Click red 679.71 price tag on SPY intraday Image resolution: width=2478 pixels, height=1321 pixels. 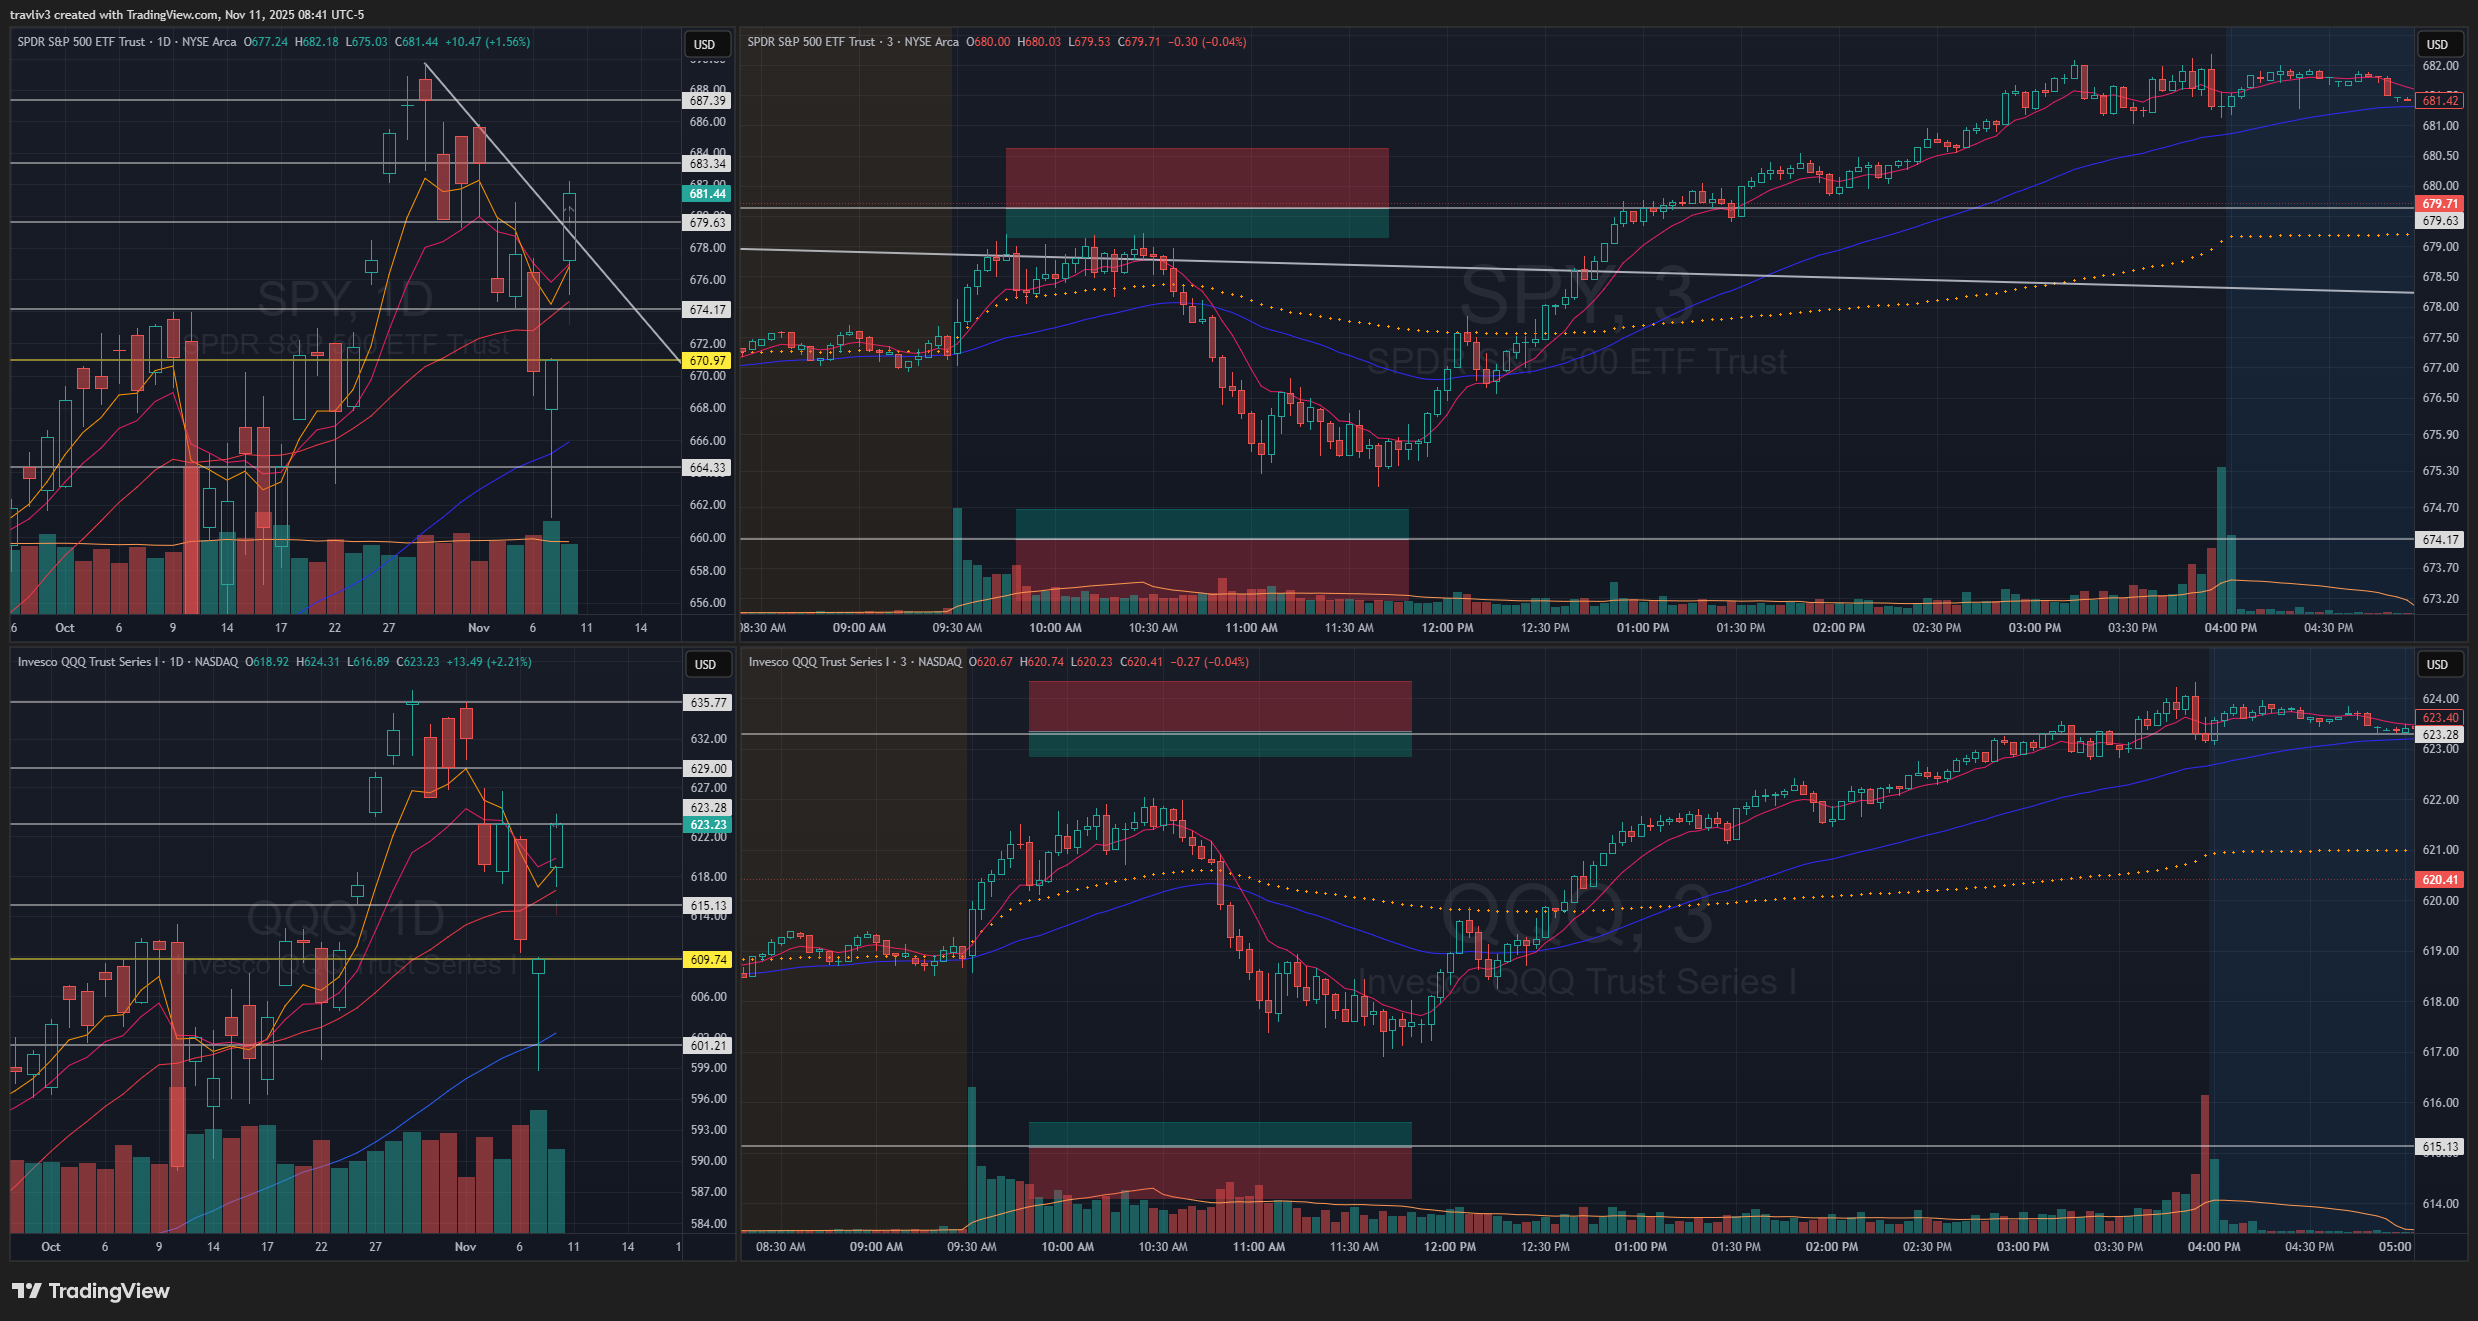tap(2440, 204)
